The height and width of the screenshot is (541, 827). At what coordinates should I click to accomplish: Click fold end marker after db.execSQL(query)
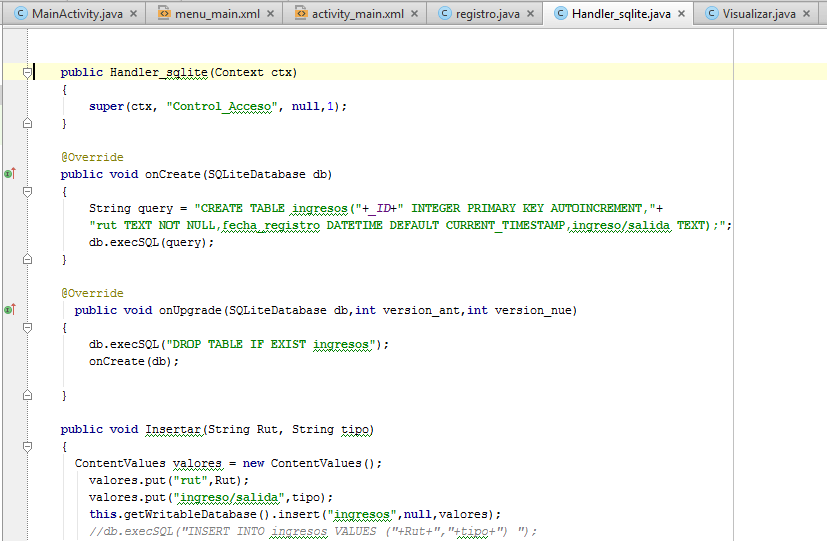click(x=27, y=259)
